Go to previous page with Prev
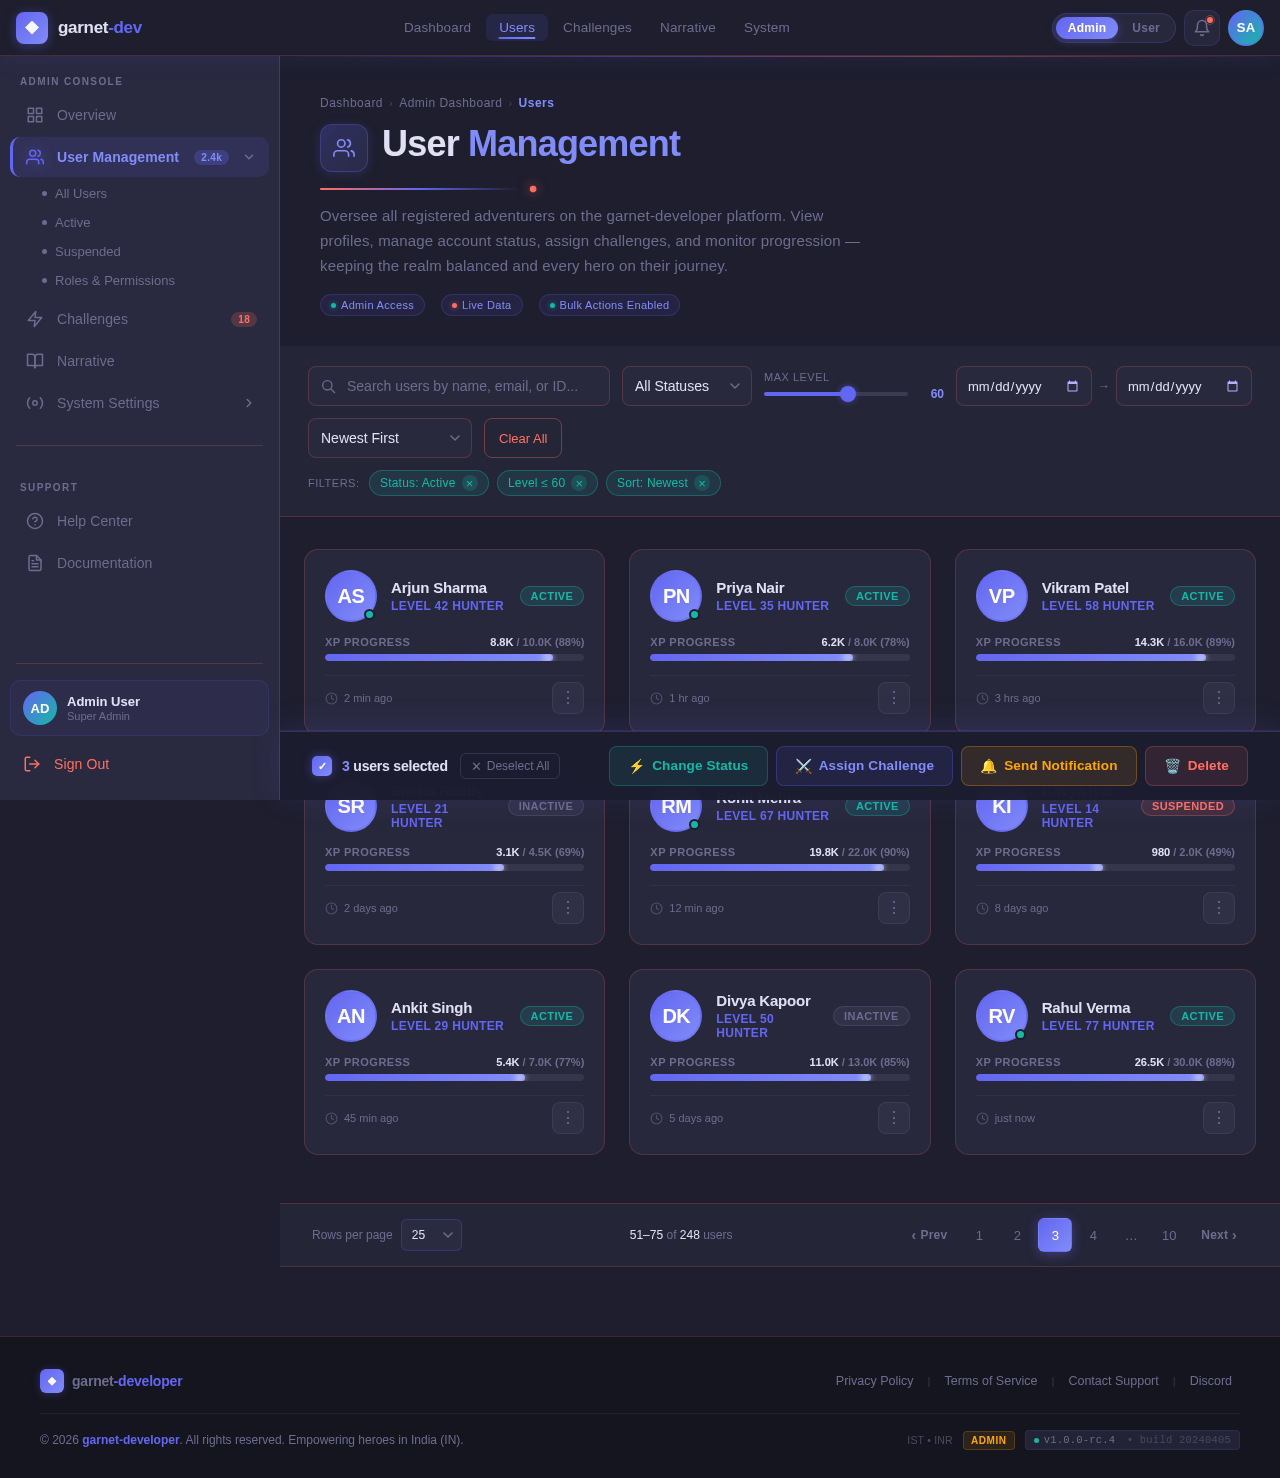The image size is (1280, 1478). 929,1235
